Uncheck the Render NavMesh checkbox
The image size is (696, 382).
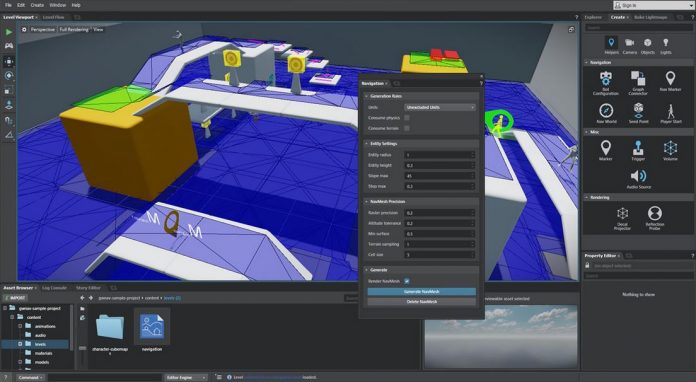click(407, 281)
